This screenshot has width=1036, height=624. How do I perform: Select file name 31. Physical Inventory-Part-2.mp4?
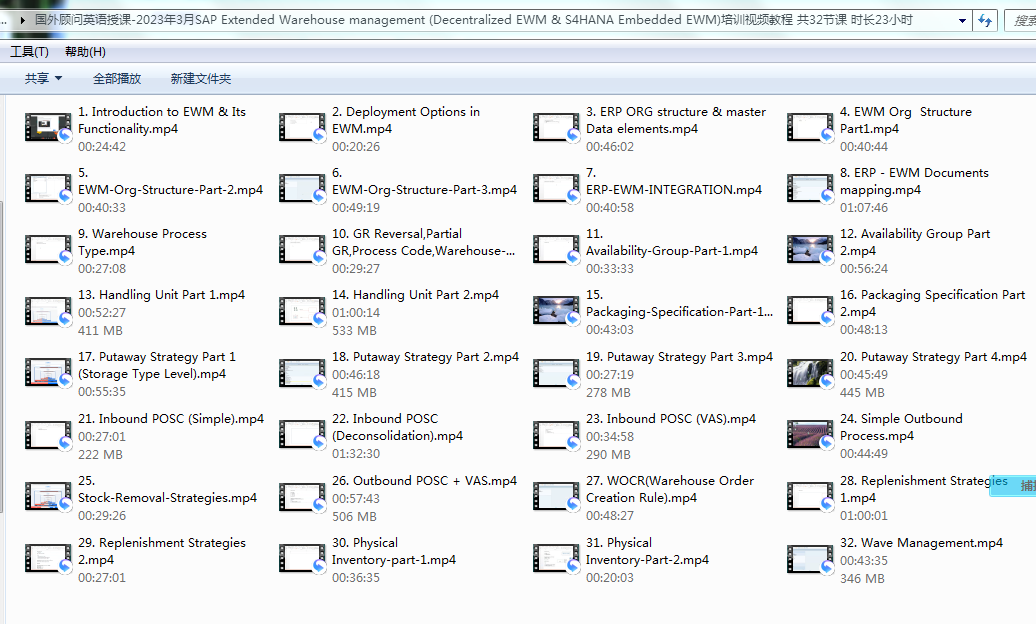648,551
